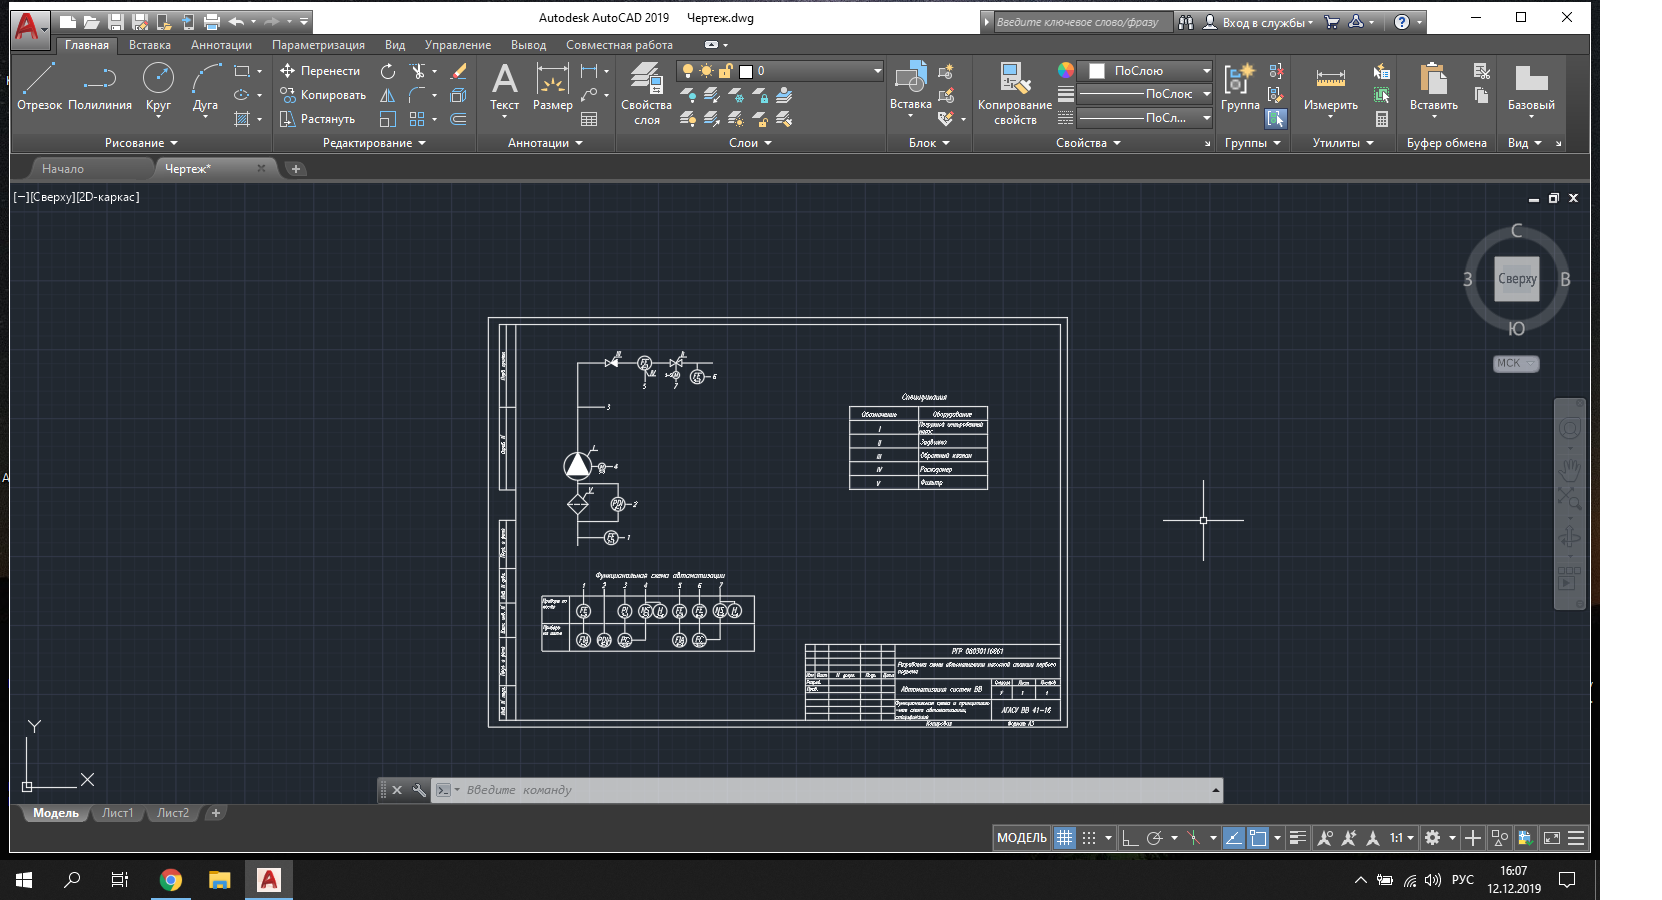Click the Save icon in quick access toolbar
This screenshot has width=1662, height=900.
(x=115, y=21)
